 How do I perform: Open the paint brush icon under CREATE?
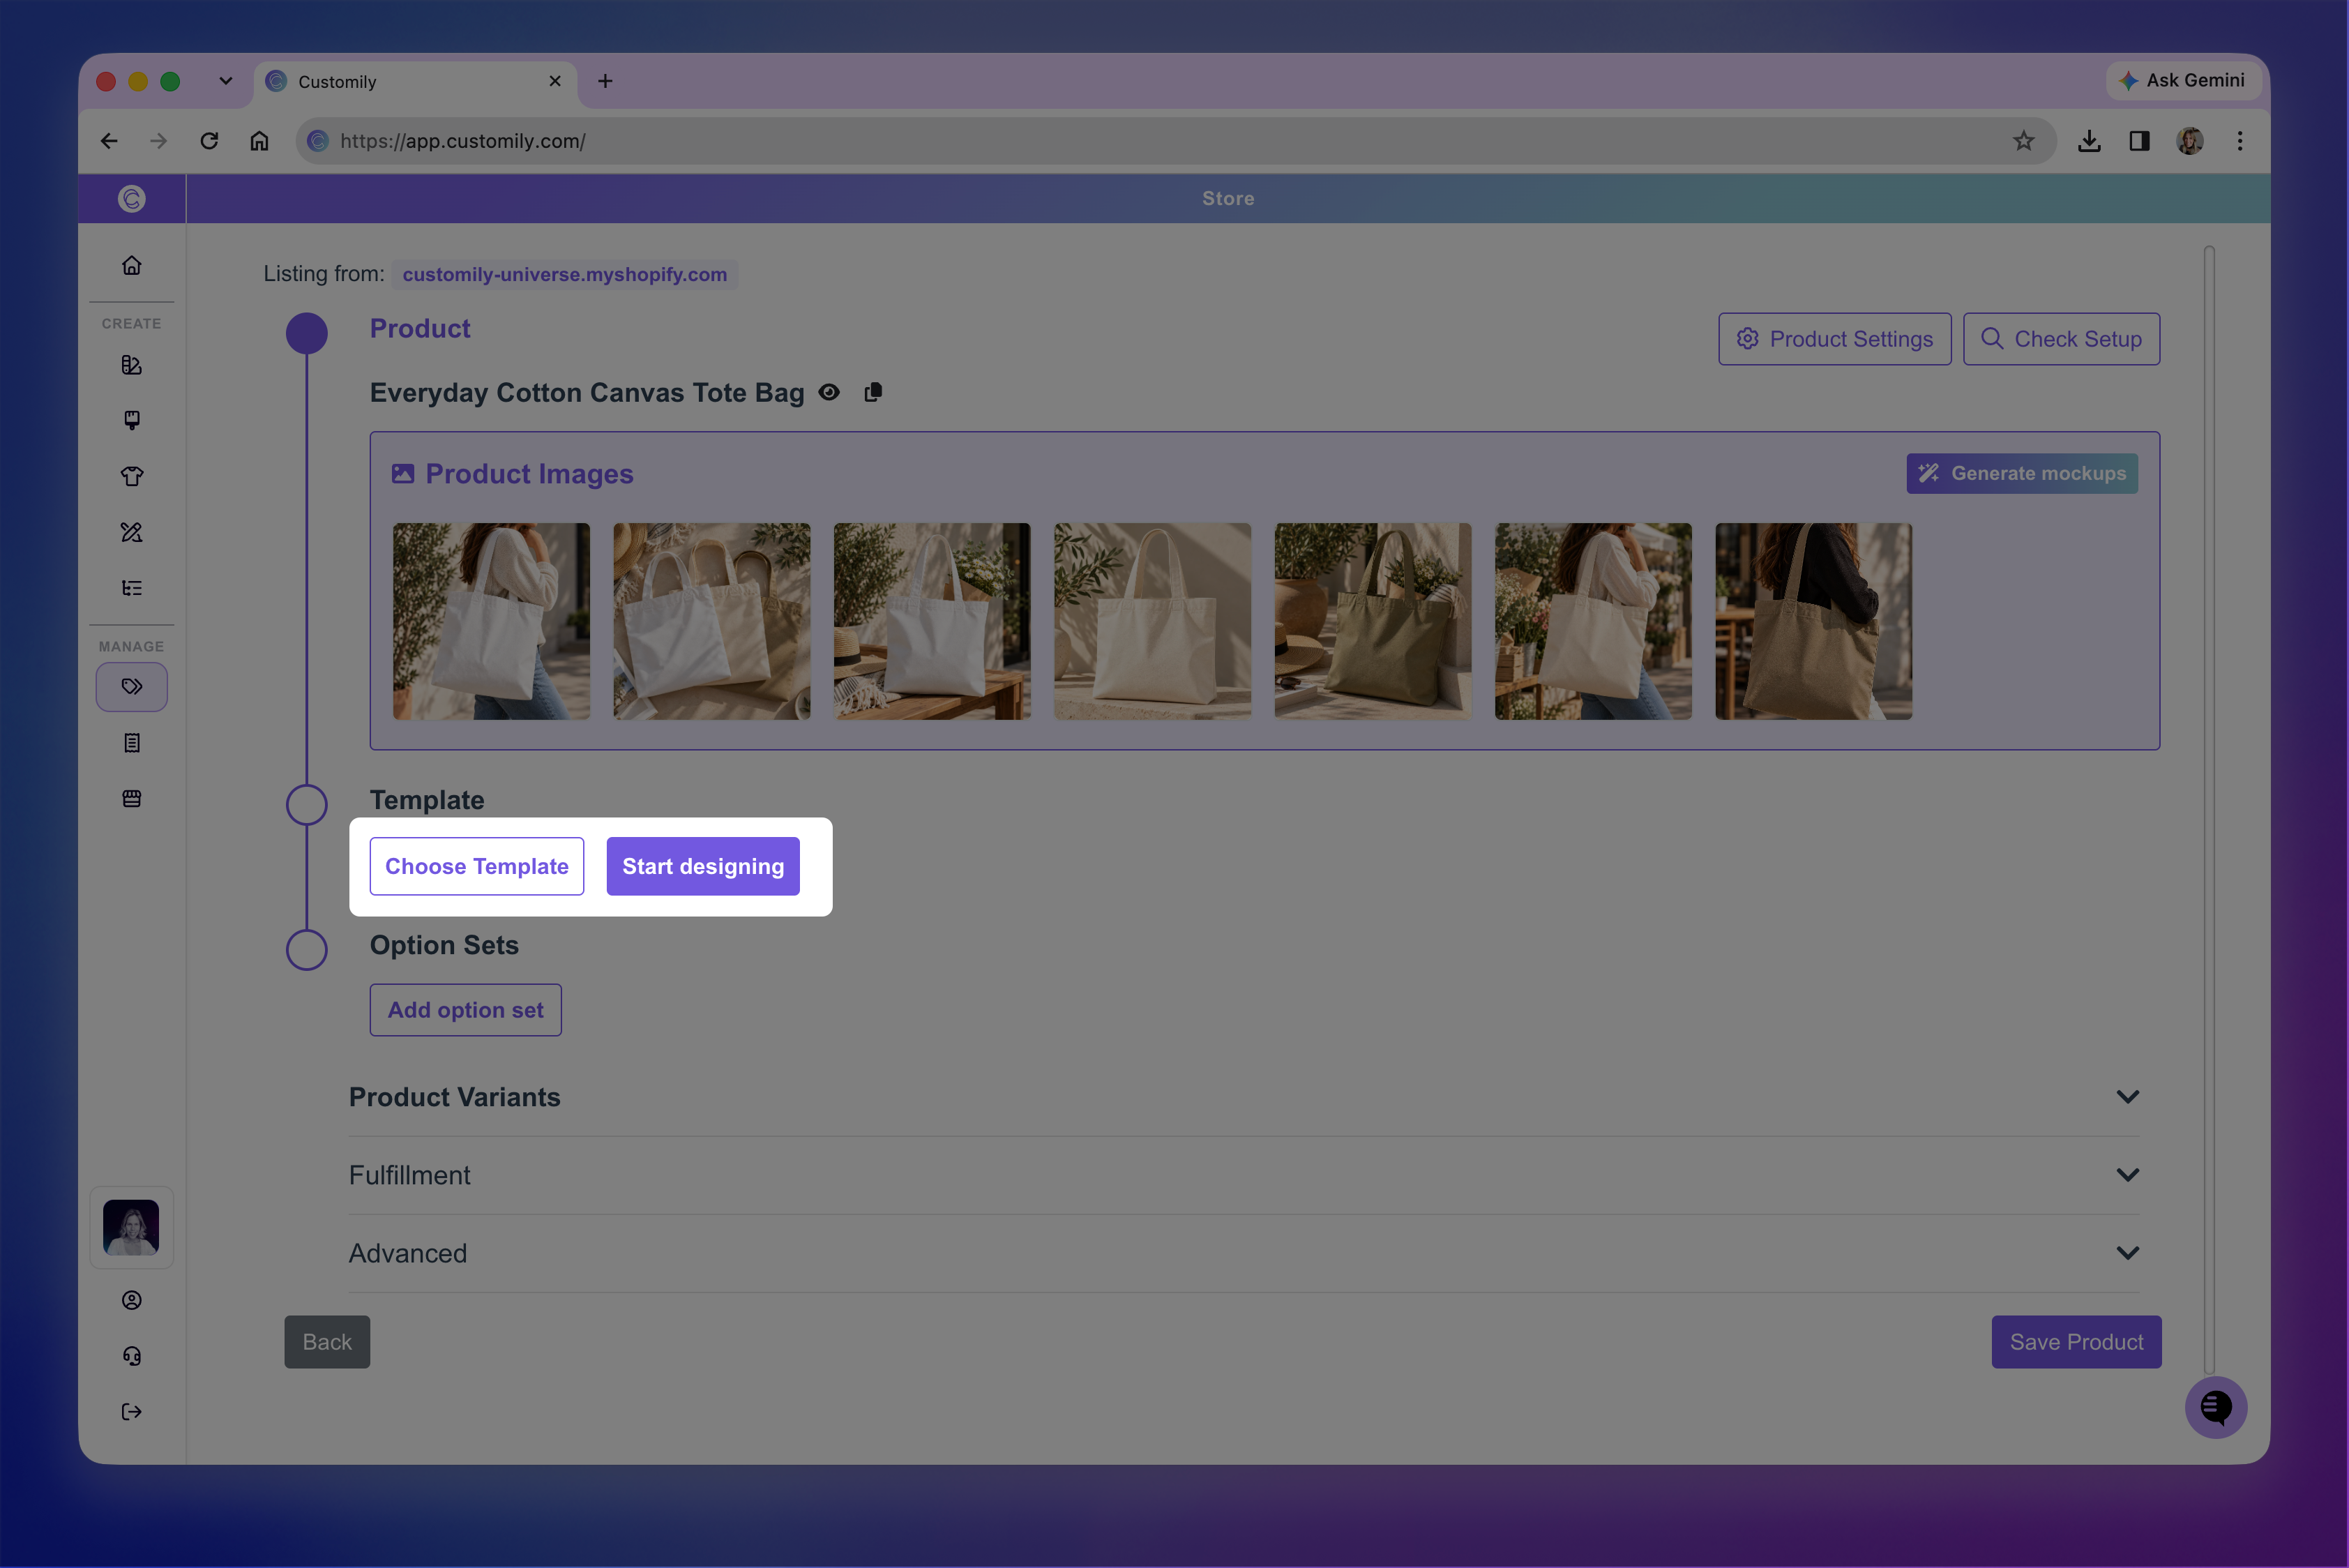pyautogui.click(x=131, y=420)
